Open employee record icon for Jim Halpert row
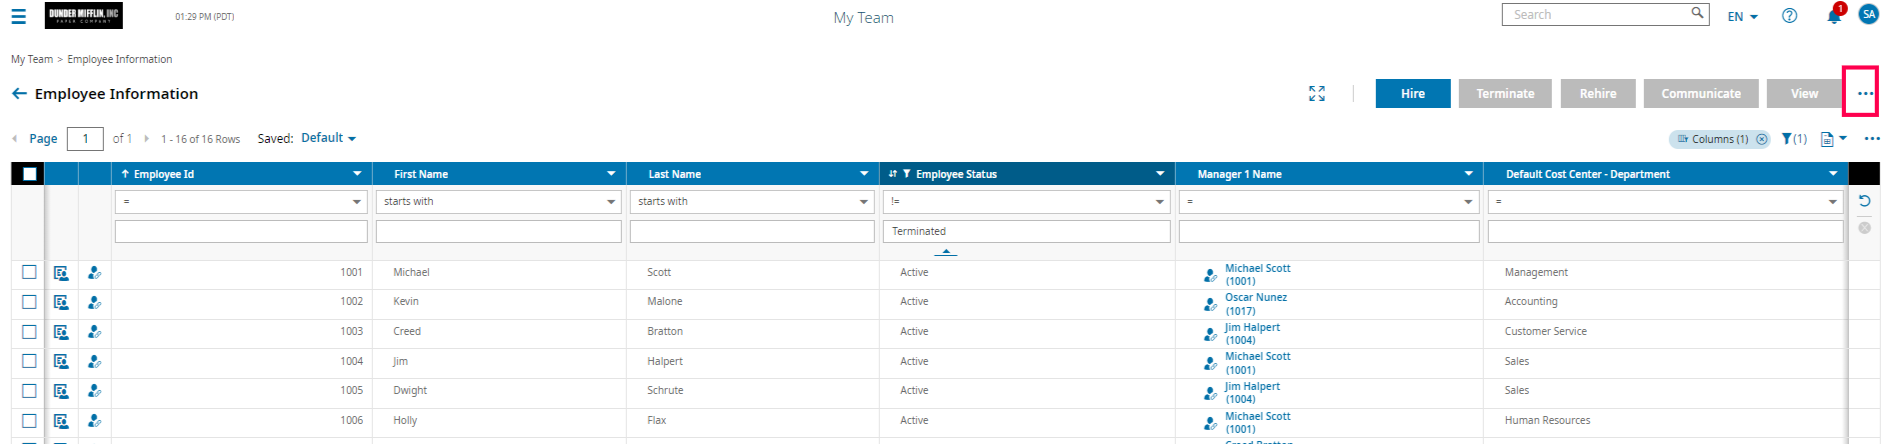This screenshot has width=1883, height=444. [x=61, y=361]
